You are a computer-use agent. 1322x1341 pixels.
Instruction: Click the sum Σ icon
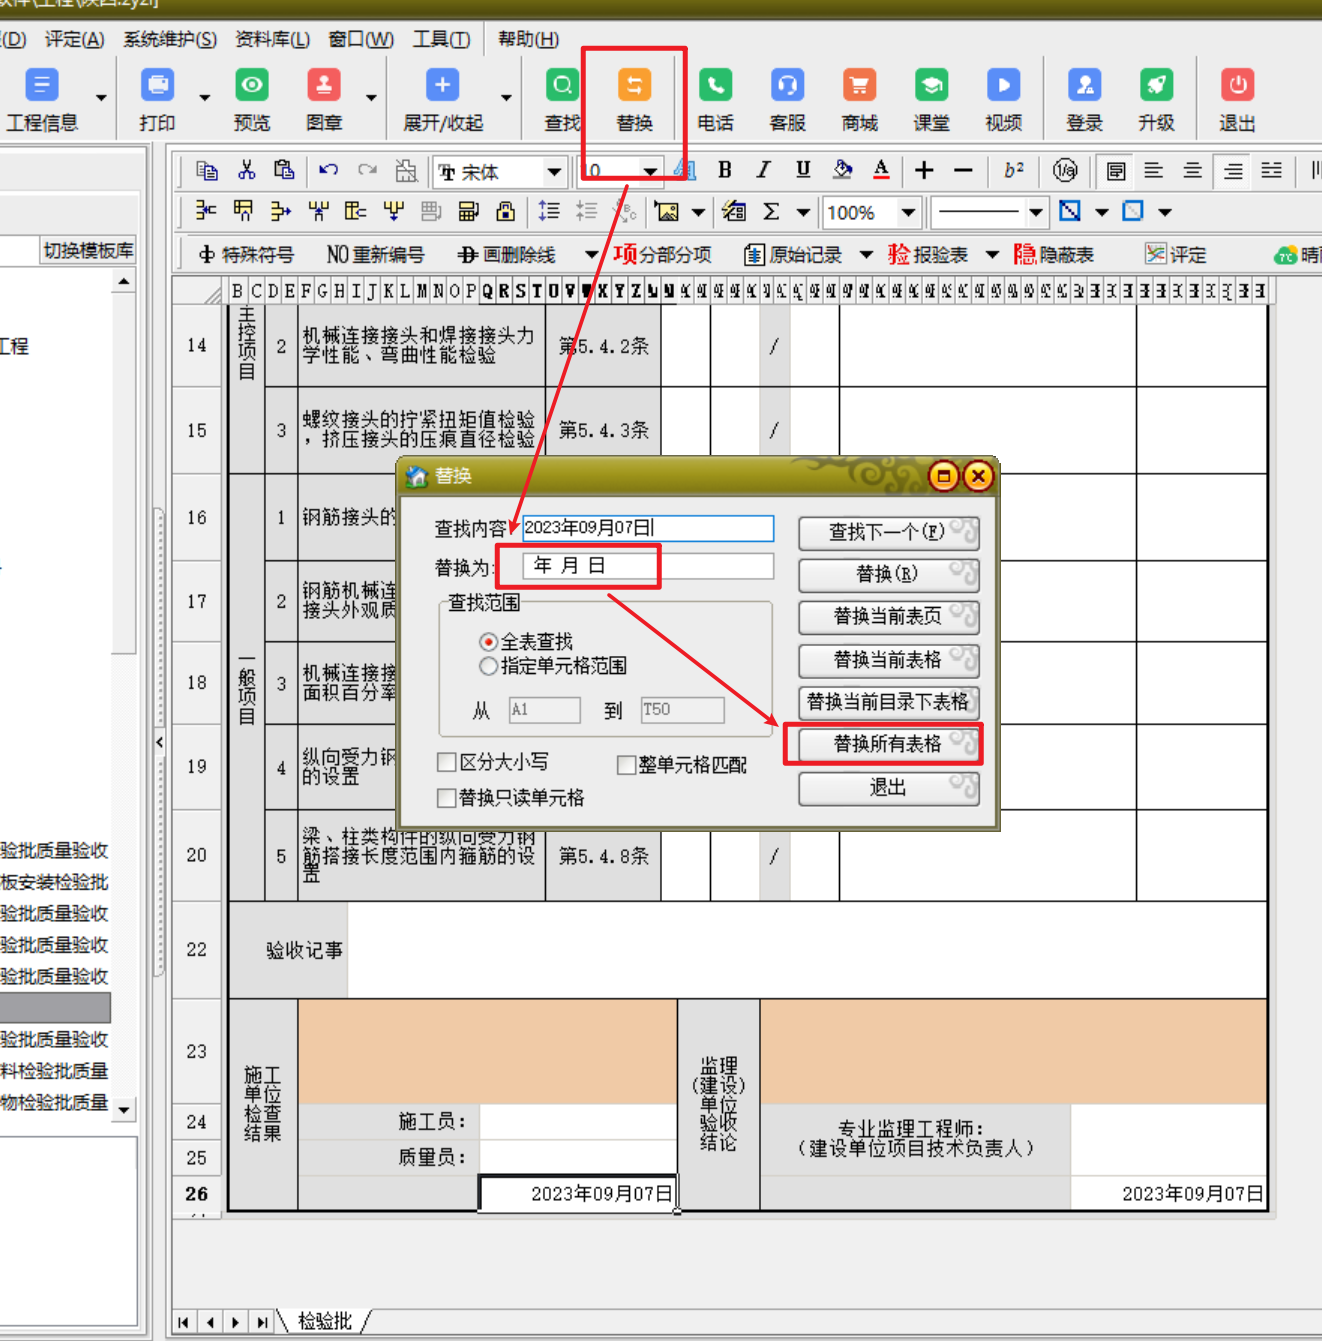[x=771, y=212]
